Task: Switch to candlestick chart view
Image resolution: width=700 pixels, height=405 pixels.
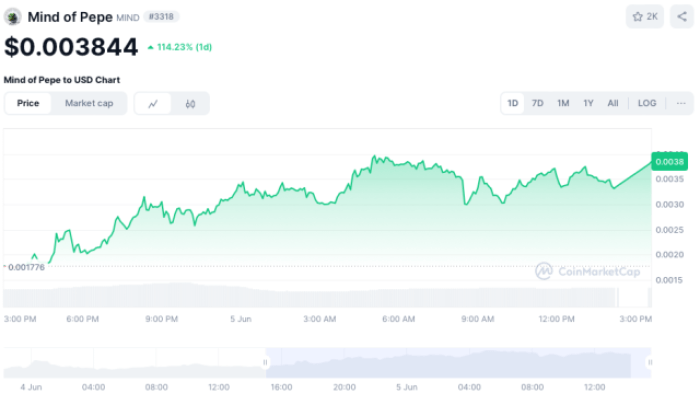Action: pyautogui.click(x=190, y=103)
